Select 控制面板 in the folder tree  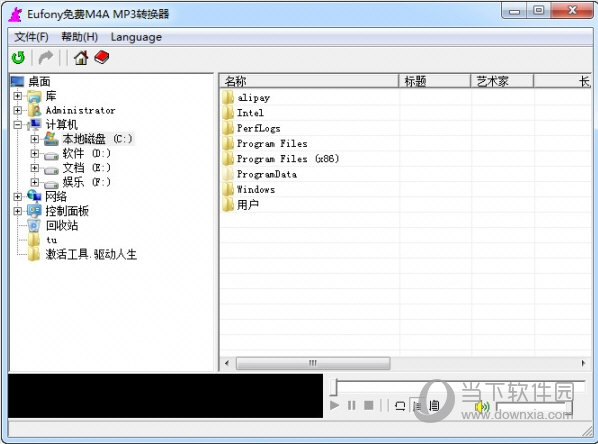tap(67, 211)
